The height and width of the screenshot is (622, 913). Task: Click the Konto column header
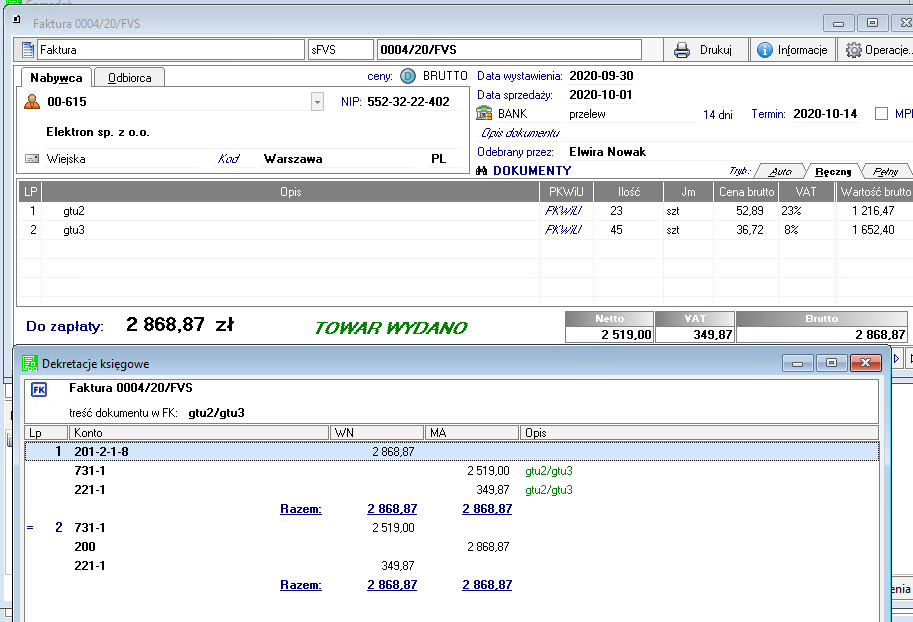click(x=198, y=433)
